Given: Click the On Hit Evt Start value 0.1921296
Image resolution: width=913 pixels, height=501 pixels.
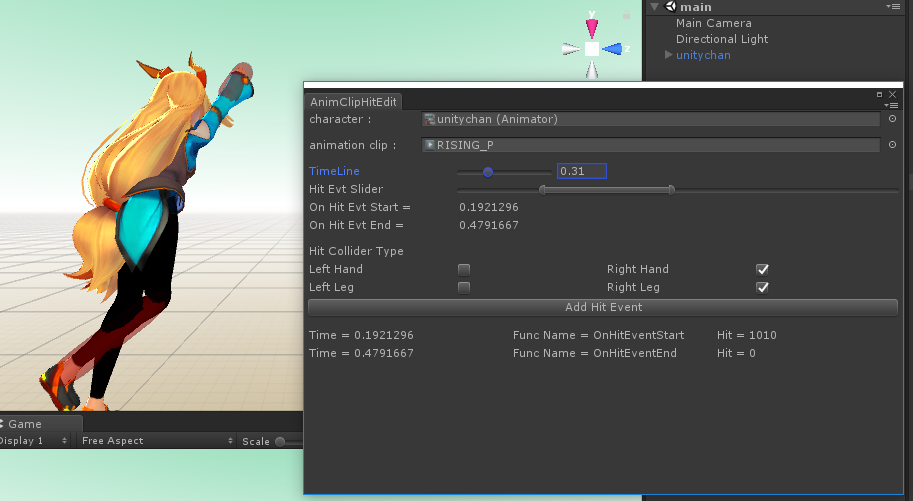Looking at the screenshot, I should [x=489, y=207].
